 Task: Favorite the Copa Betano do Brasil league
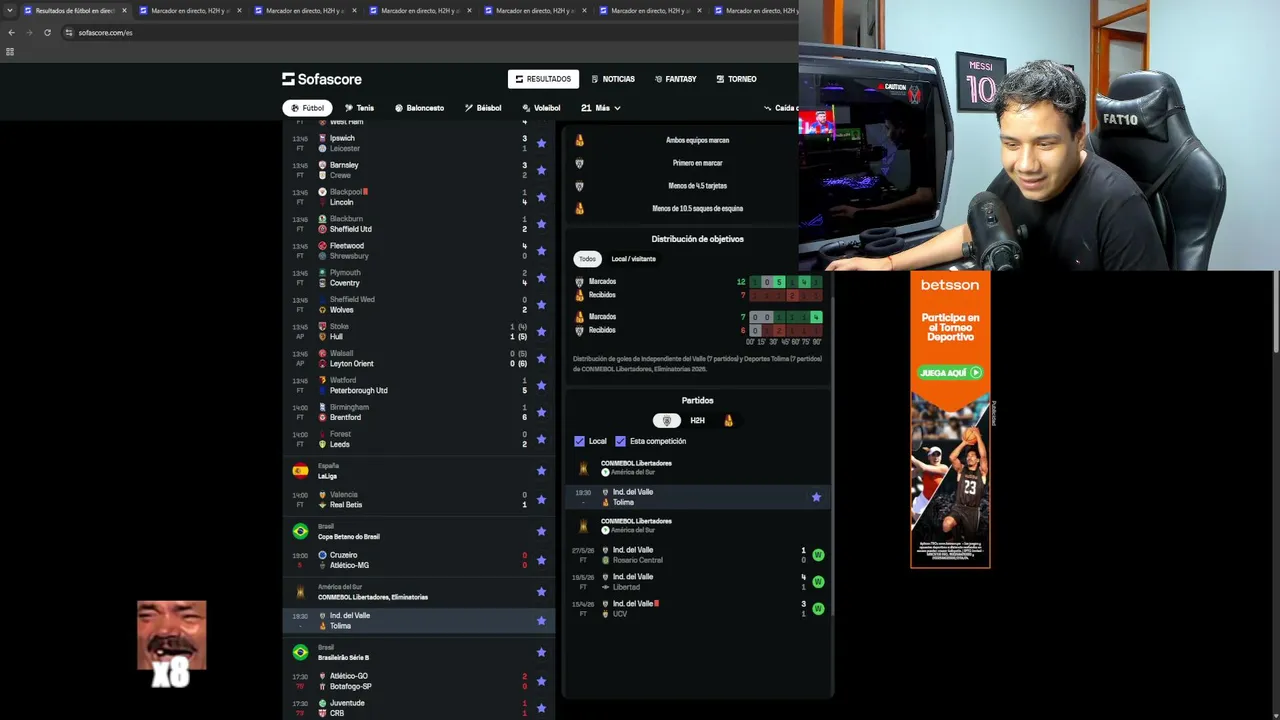[x=541, y=531]
